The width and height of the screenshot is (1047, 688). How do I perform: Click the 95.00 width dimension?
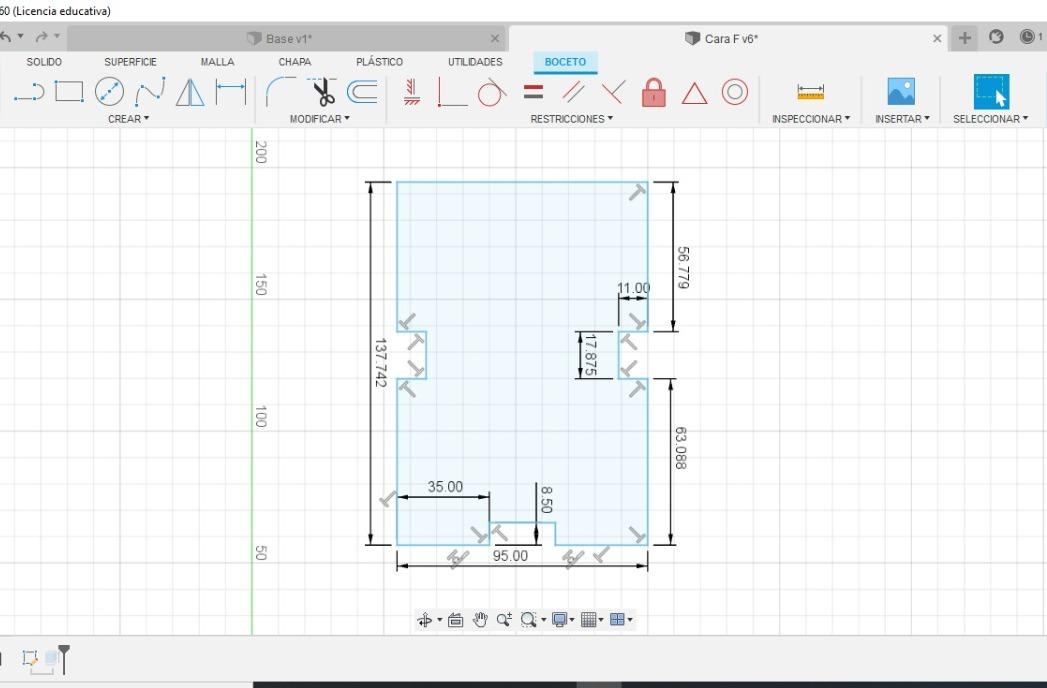point(510,556)
